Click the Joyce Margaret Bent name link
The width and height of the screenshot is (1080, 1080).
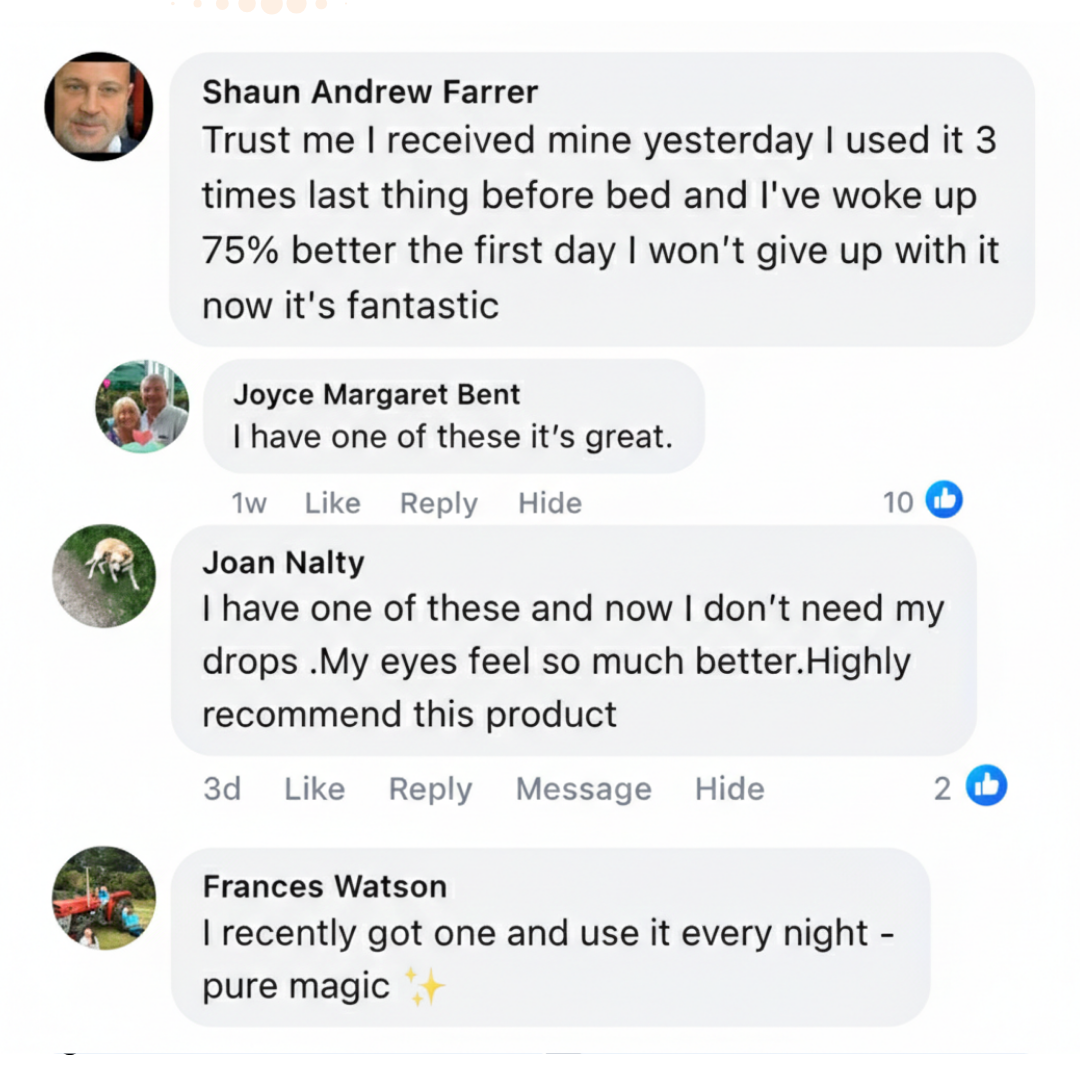376,394
